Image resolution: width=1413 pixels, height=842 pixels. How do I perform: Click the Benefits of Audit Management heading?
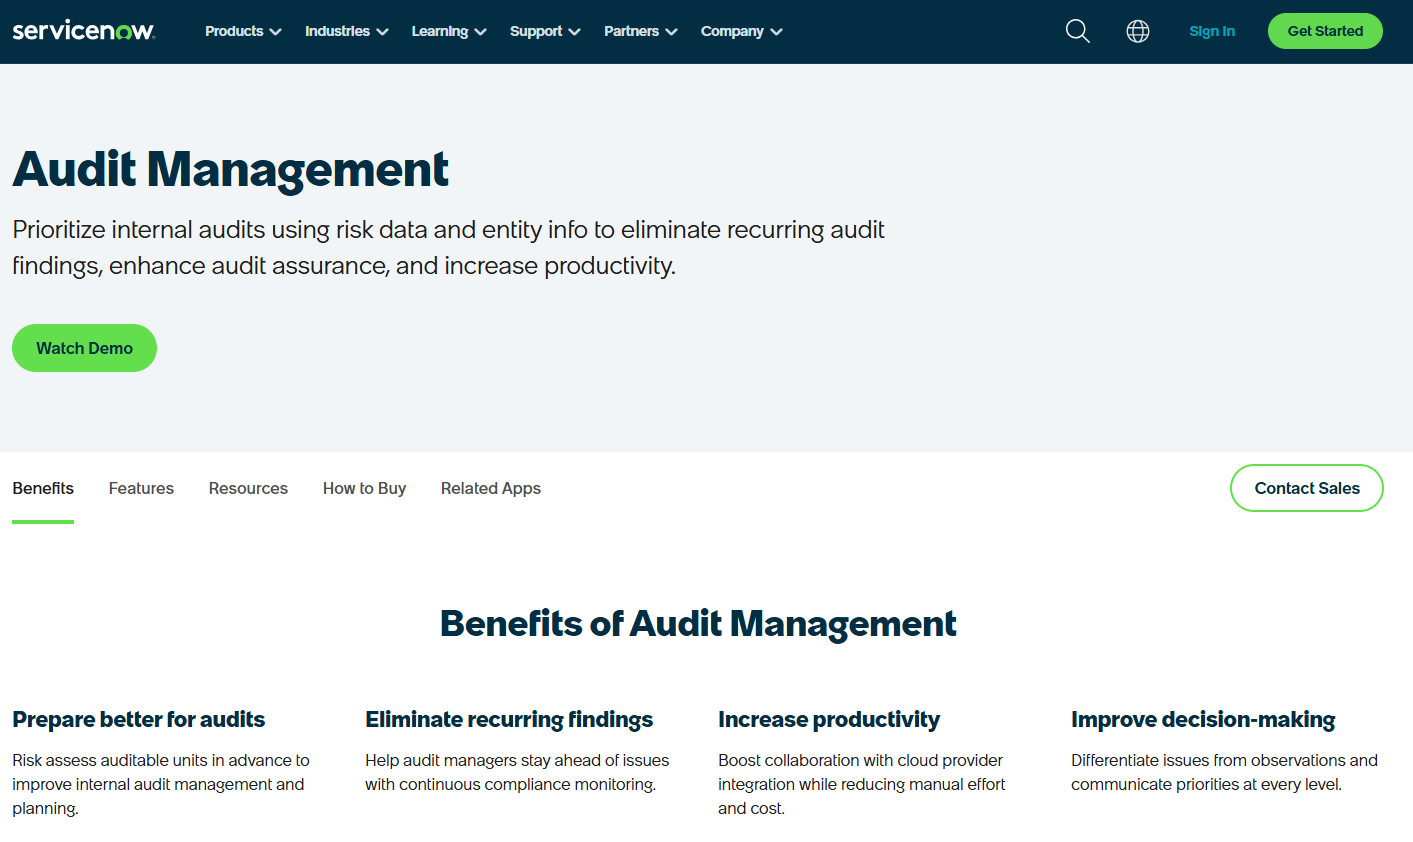click(698, 624)
